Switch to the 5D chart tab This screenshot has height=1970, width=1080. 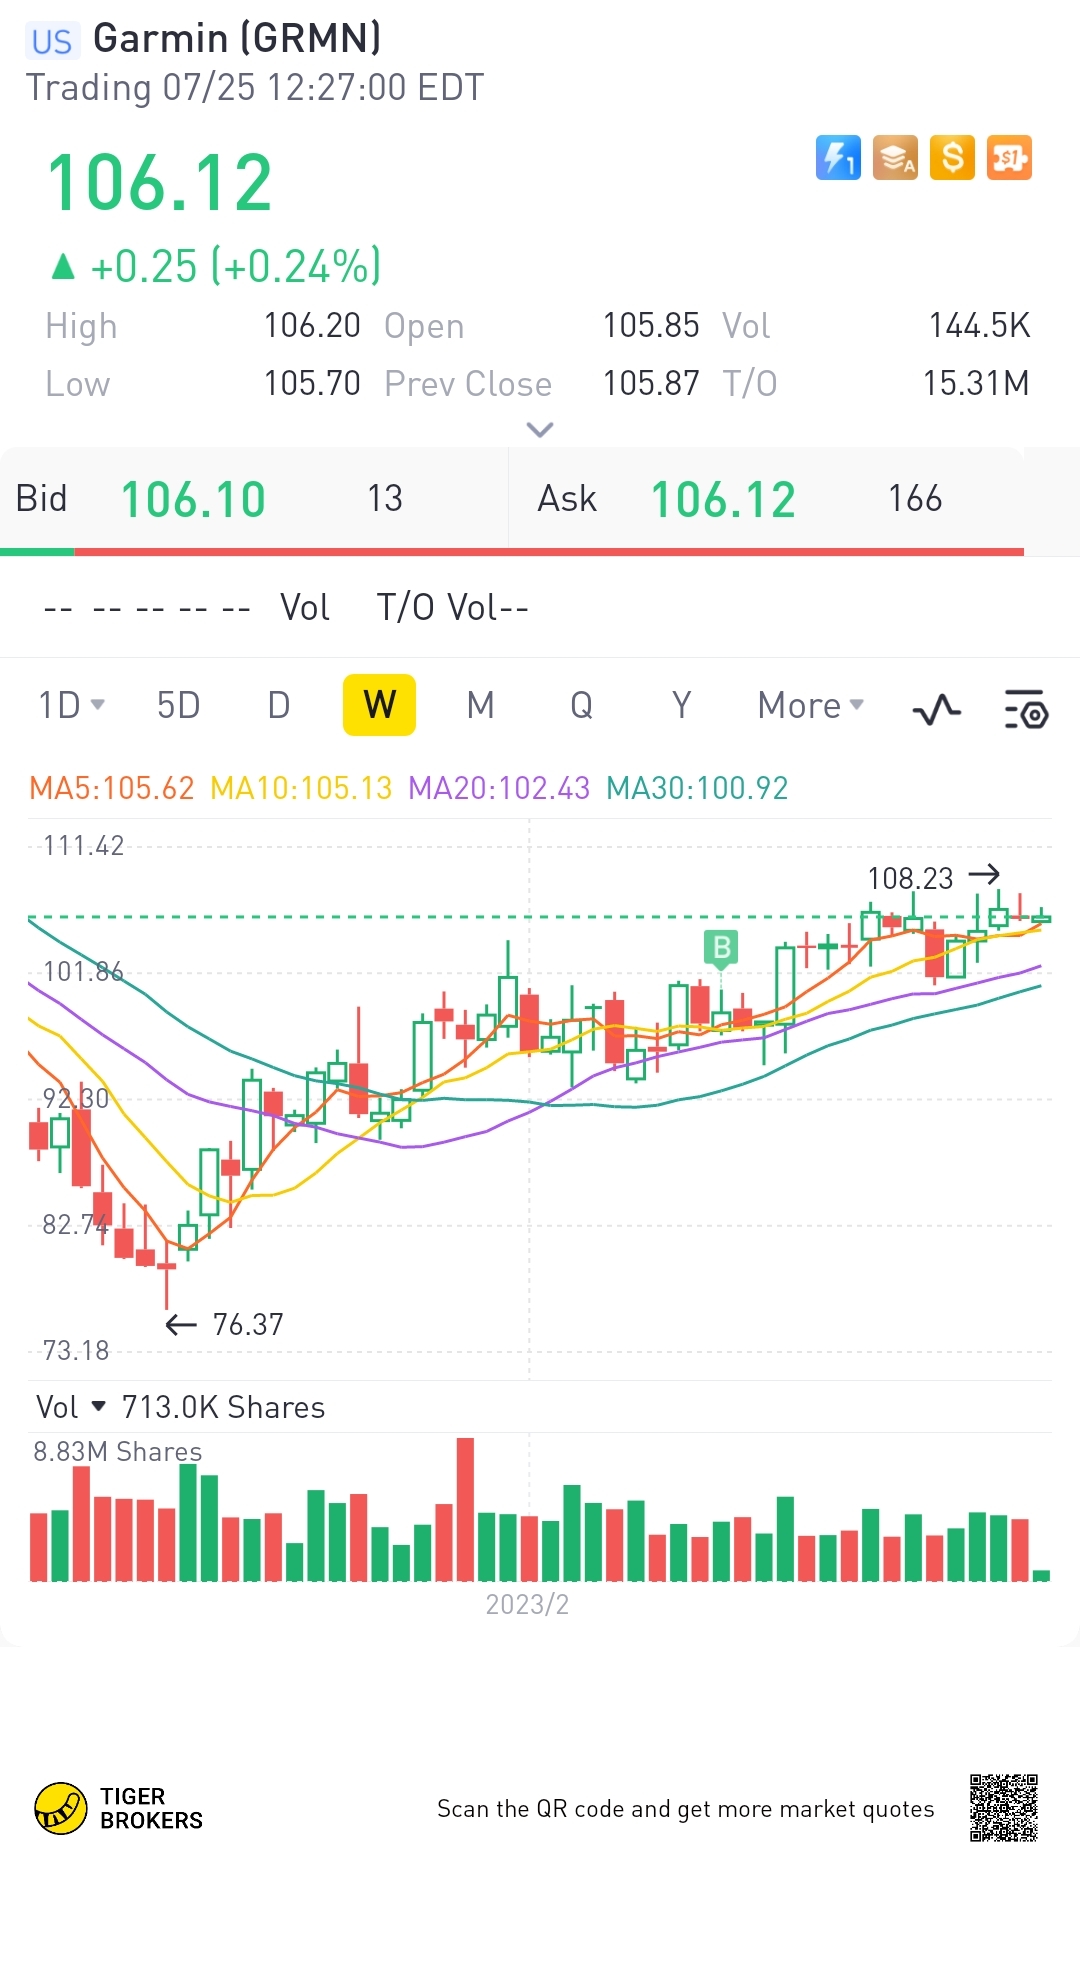pyautogui.click(x=179, y=705)
